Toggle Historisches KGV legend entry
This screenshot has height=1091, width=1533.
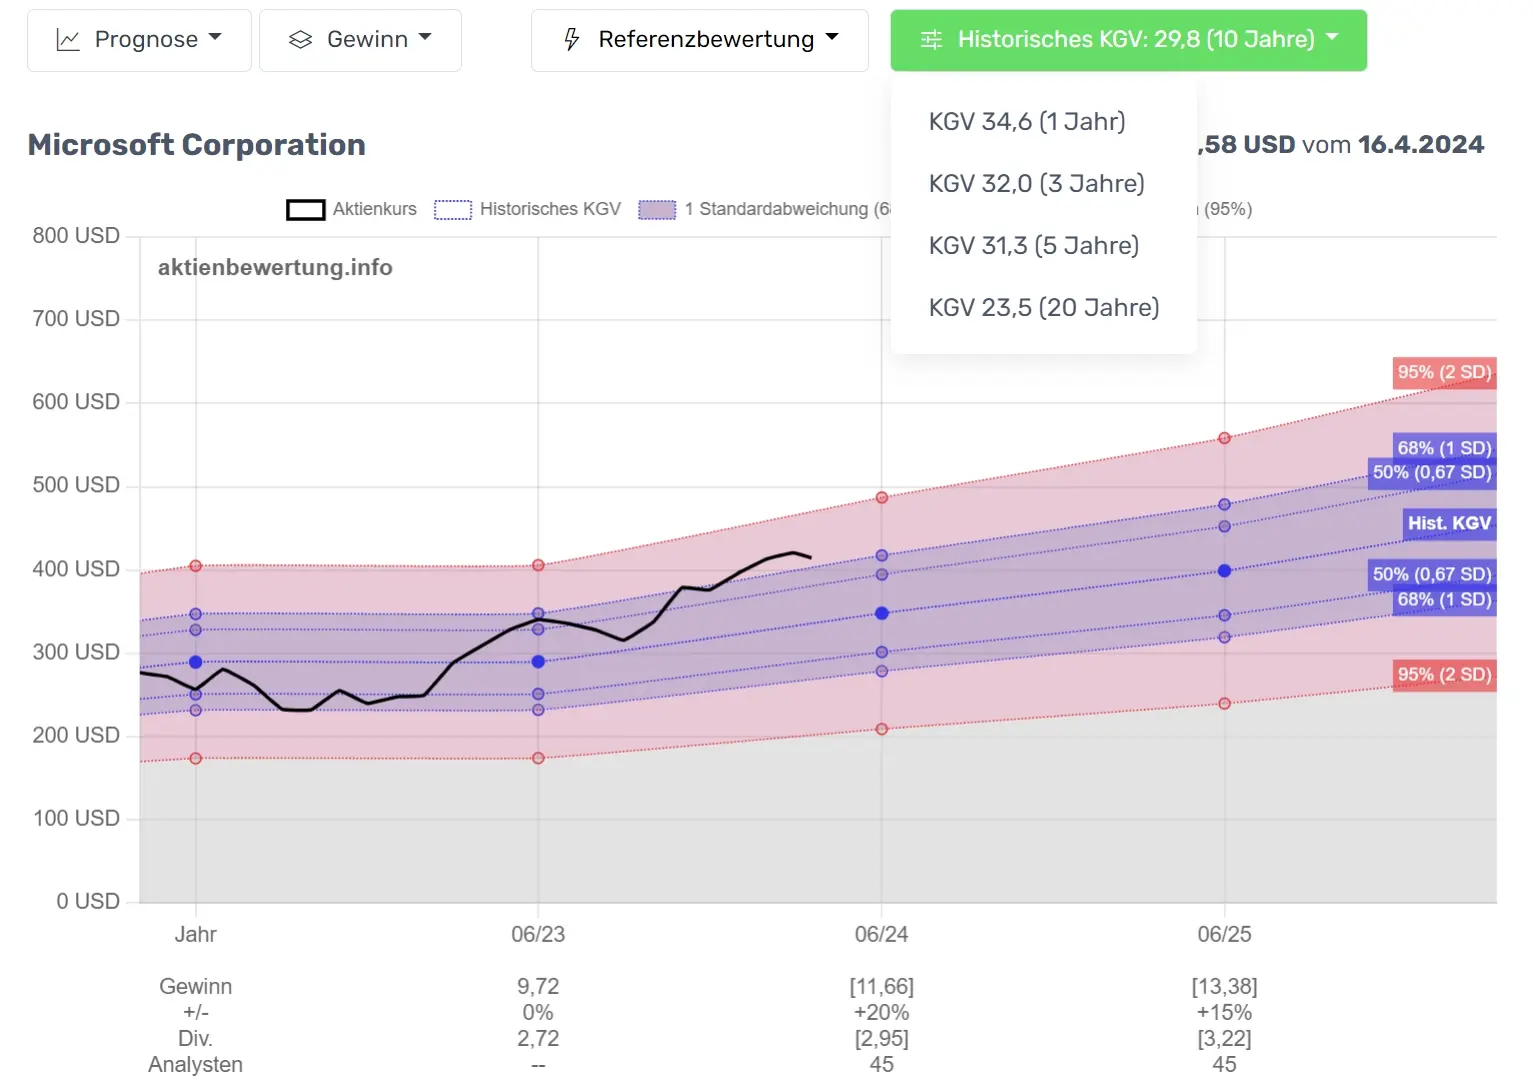tap(528, 209)
